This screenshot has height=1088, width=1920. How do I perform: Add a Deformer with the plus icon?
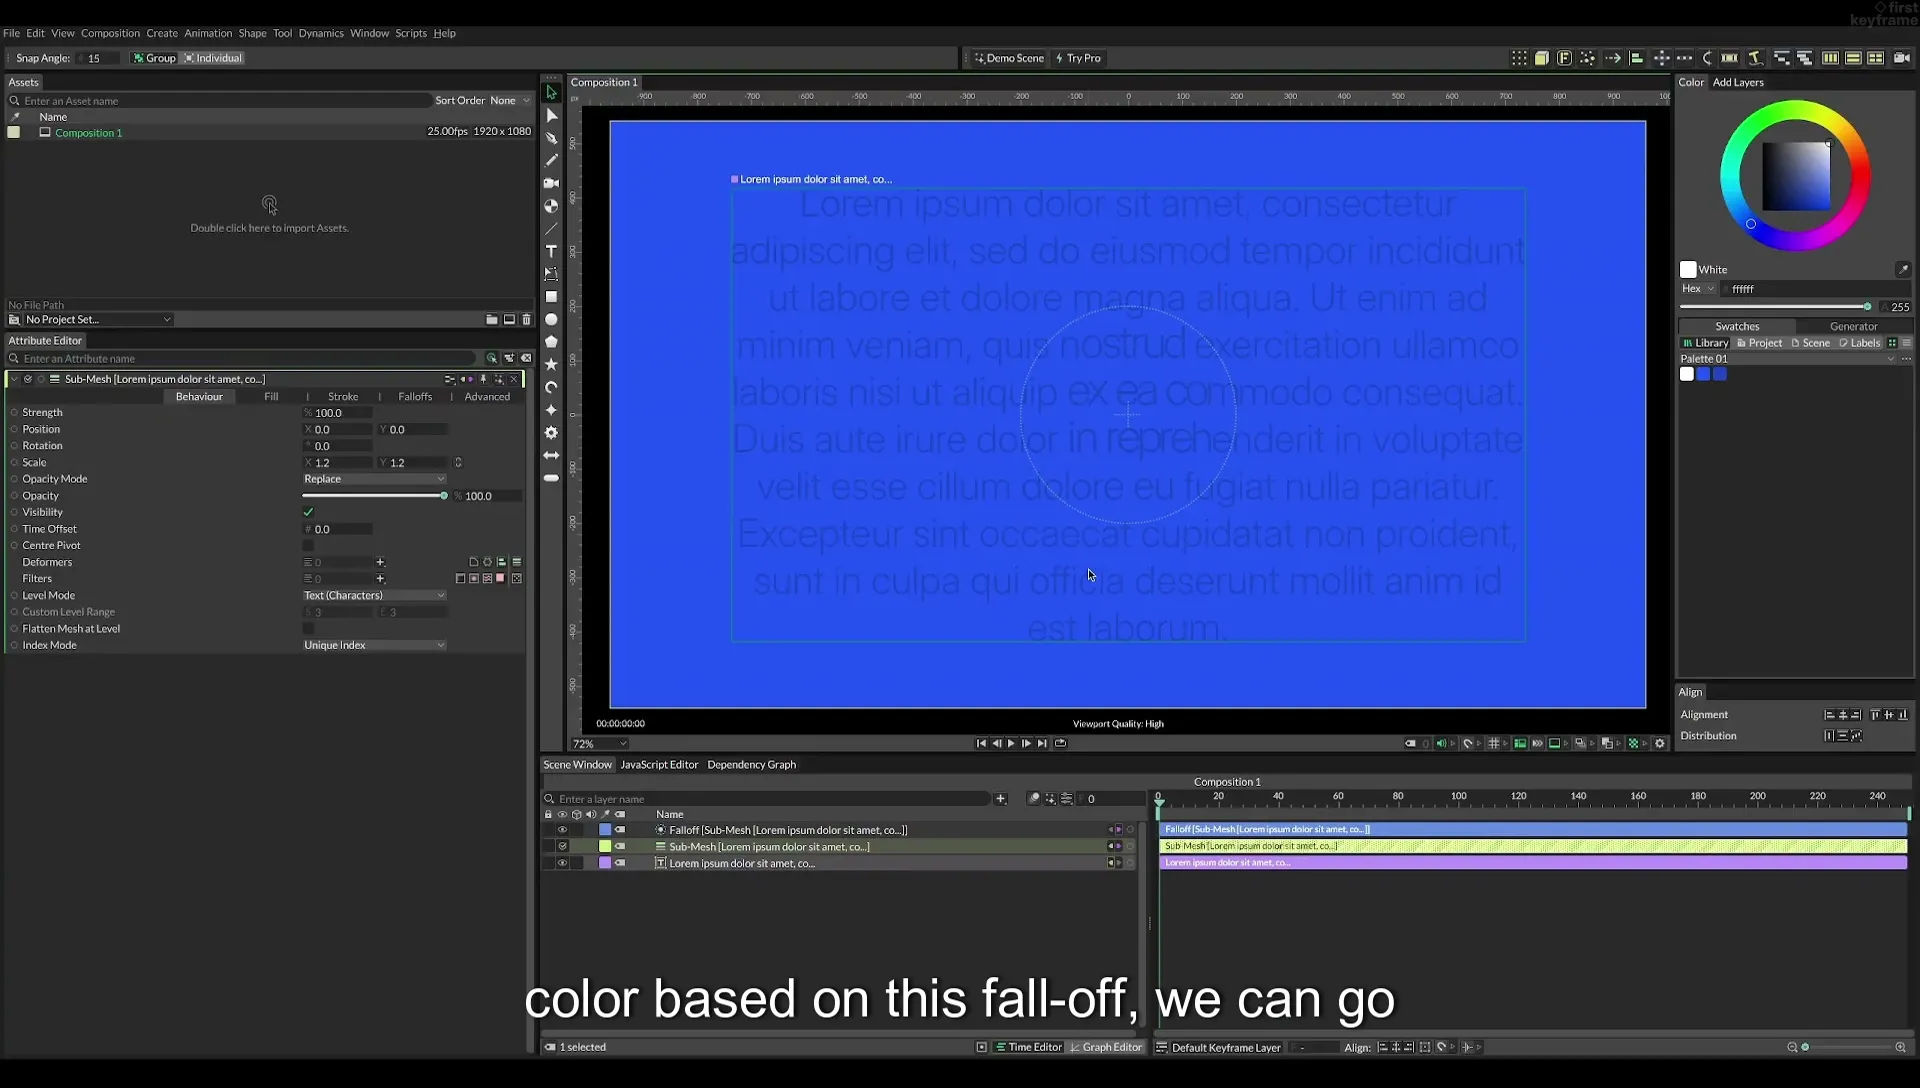380,562
